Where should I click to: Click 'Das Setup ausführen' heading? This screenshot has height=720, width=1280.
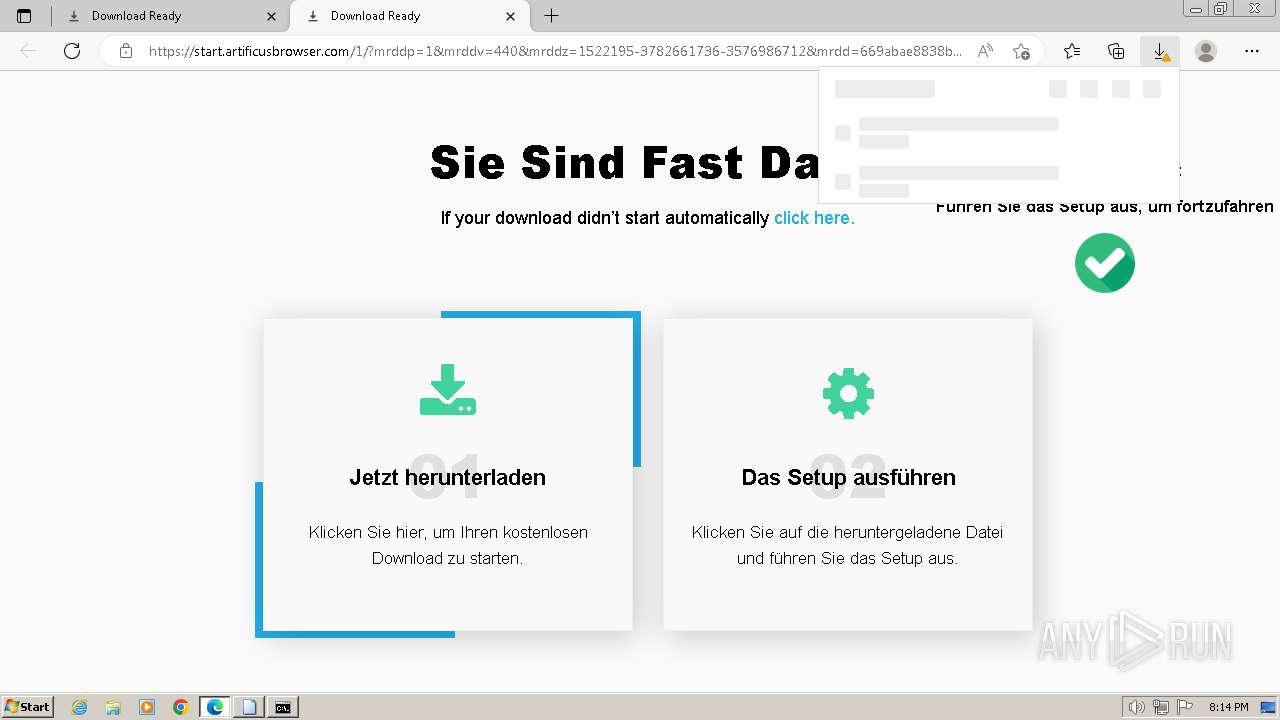click(x=848, y=477)
